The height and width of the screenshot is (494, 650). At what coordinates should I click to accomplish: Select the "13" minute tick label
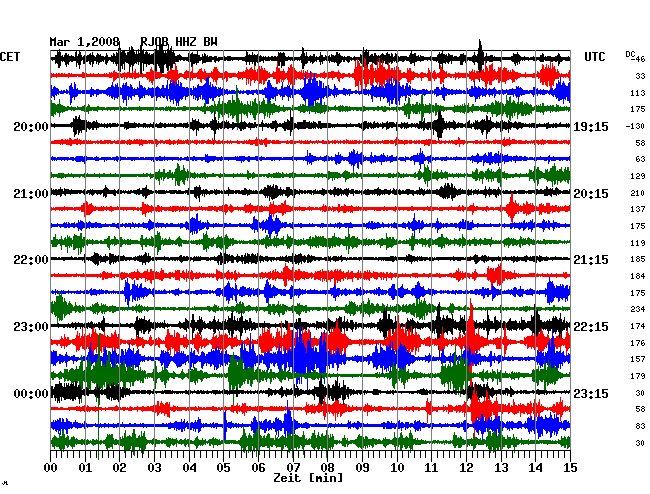[501, 467]
